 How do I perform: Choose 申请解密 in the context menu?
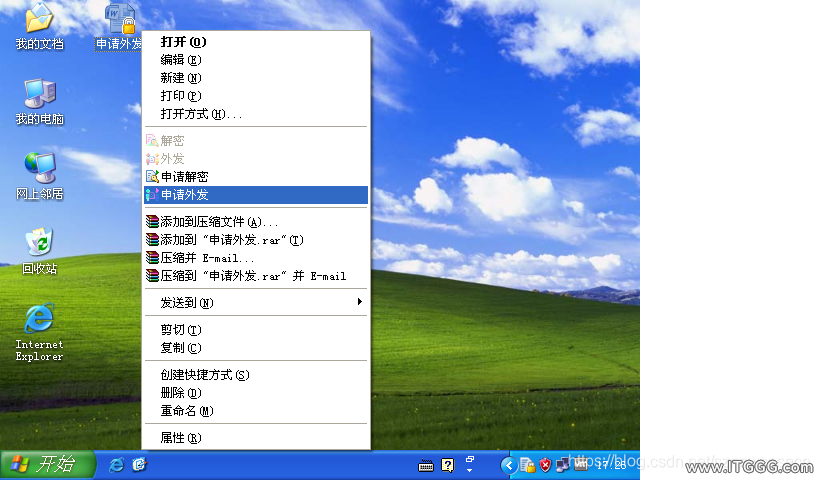(256, 177)
